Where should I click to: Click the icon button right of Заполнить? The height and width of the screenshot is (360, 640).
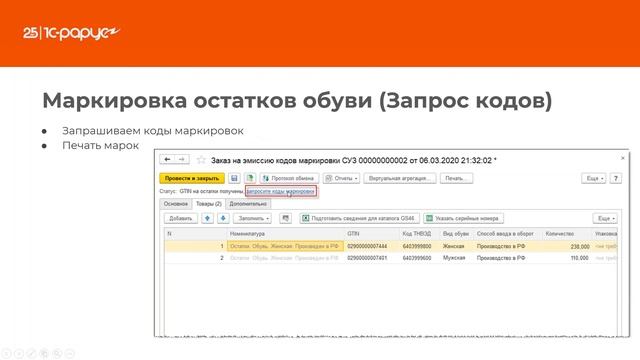click(x=286, y=218)
